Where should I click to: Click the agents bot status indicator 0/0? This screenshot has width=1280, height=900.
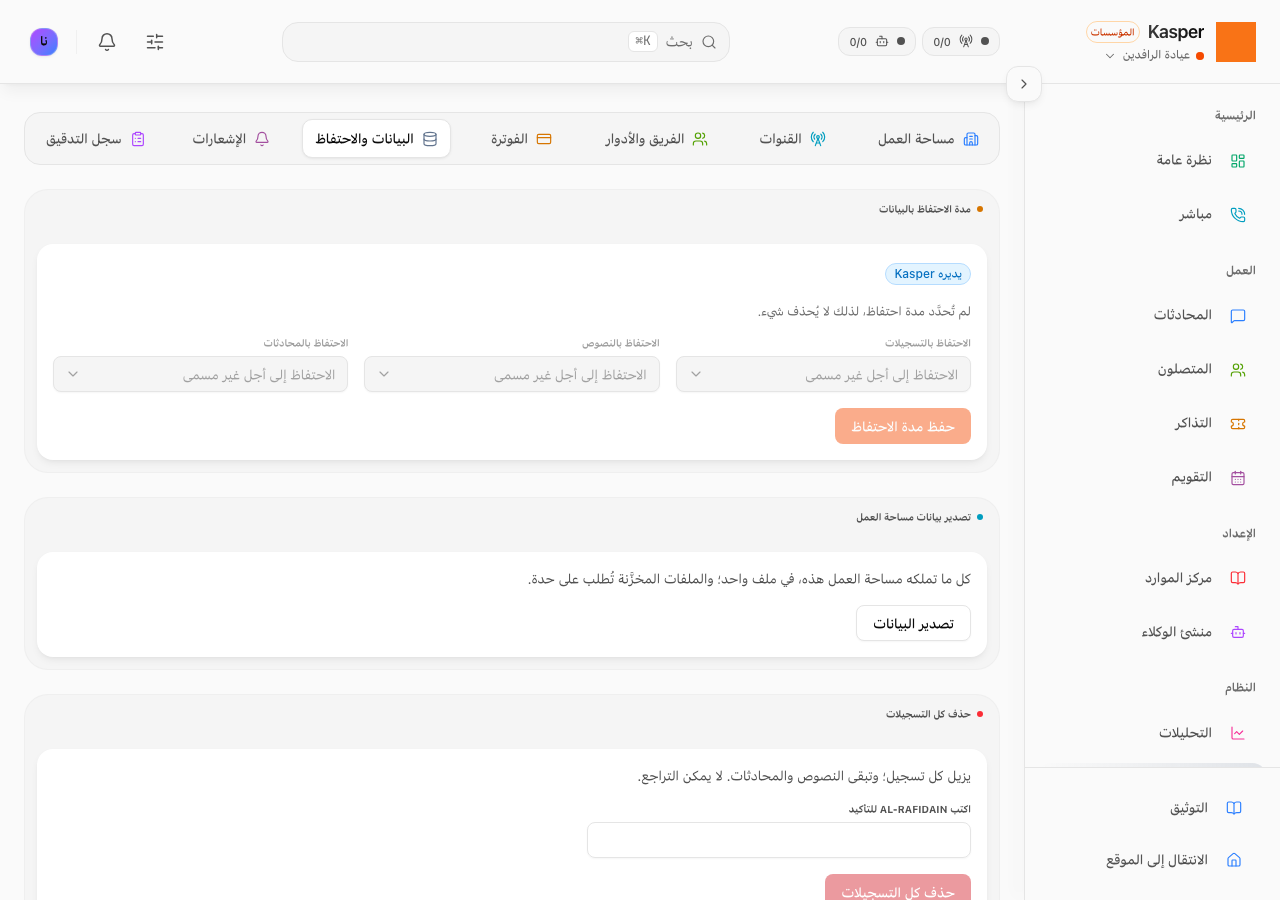point(876,42)
